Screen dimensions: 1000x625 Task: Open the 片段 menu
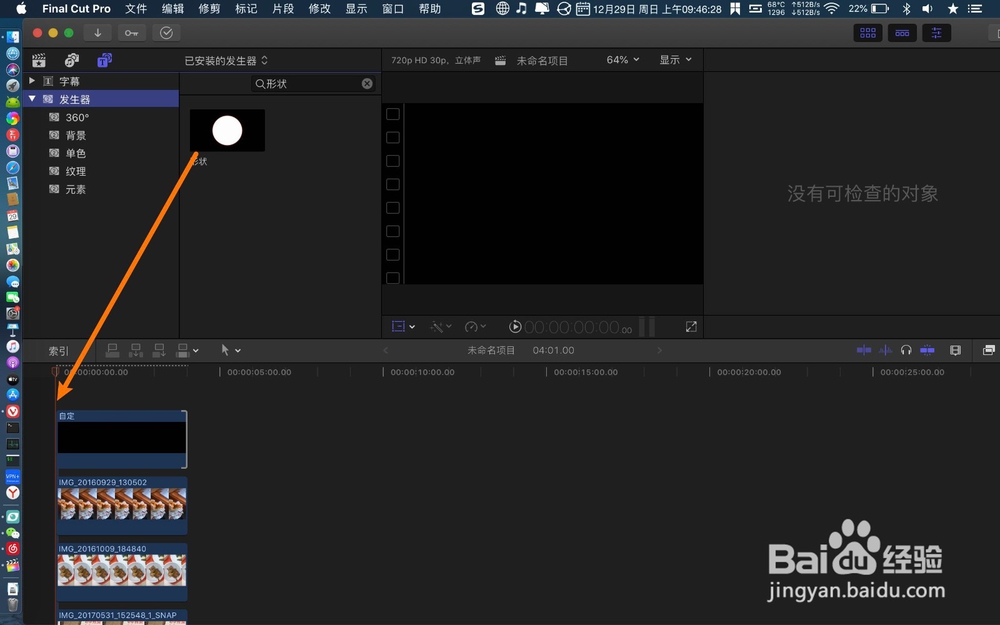pos(283,8)
